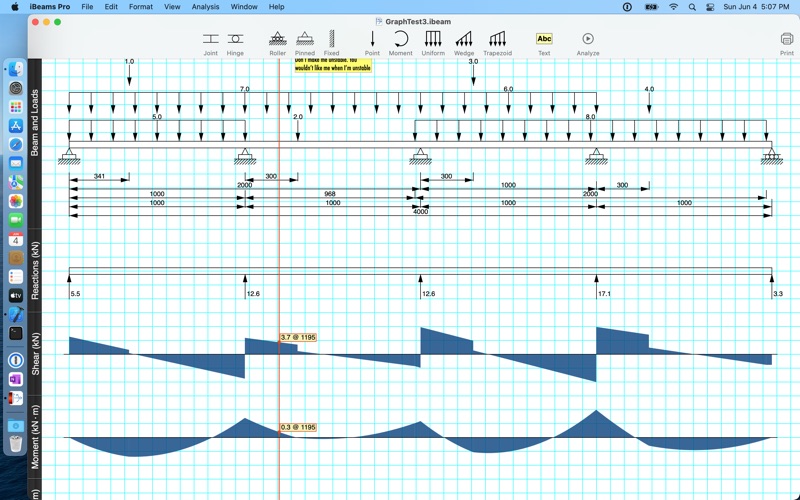The width and height of the screenshot is (800, 500).
Task: Open Launchpad from the Dock
Action: (16, 107)
